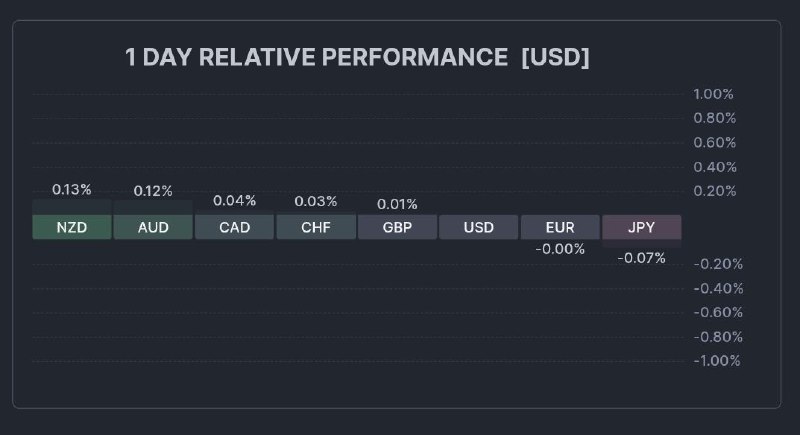Click the [USD] base currency in title
800x435 pixels.
coord(555,57)
